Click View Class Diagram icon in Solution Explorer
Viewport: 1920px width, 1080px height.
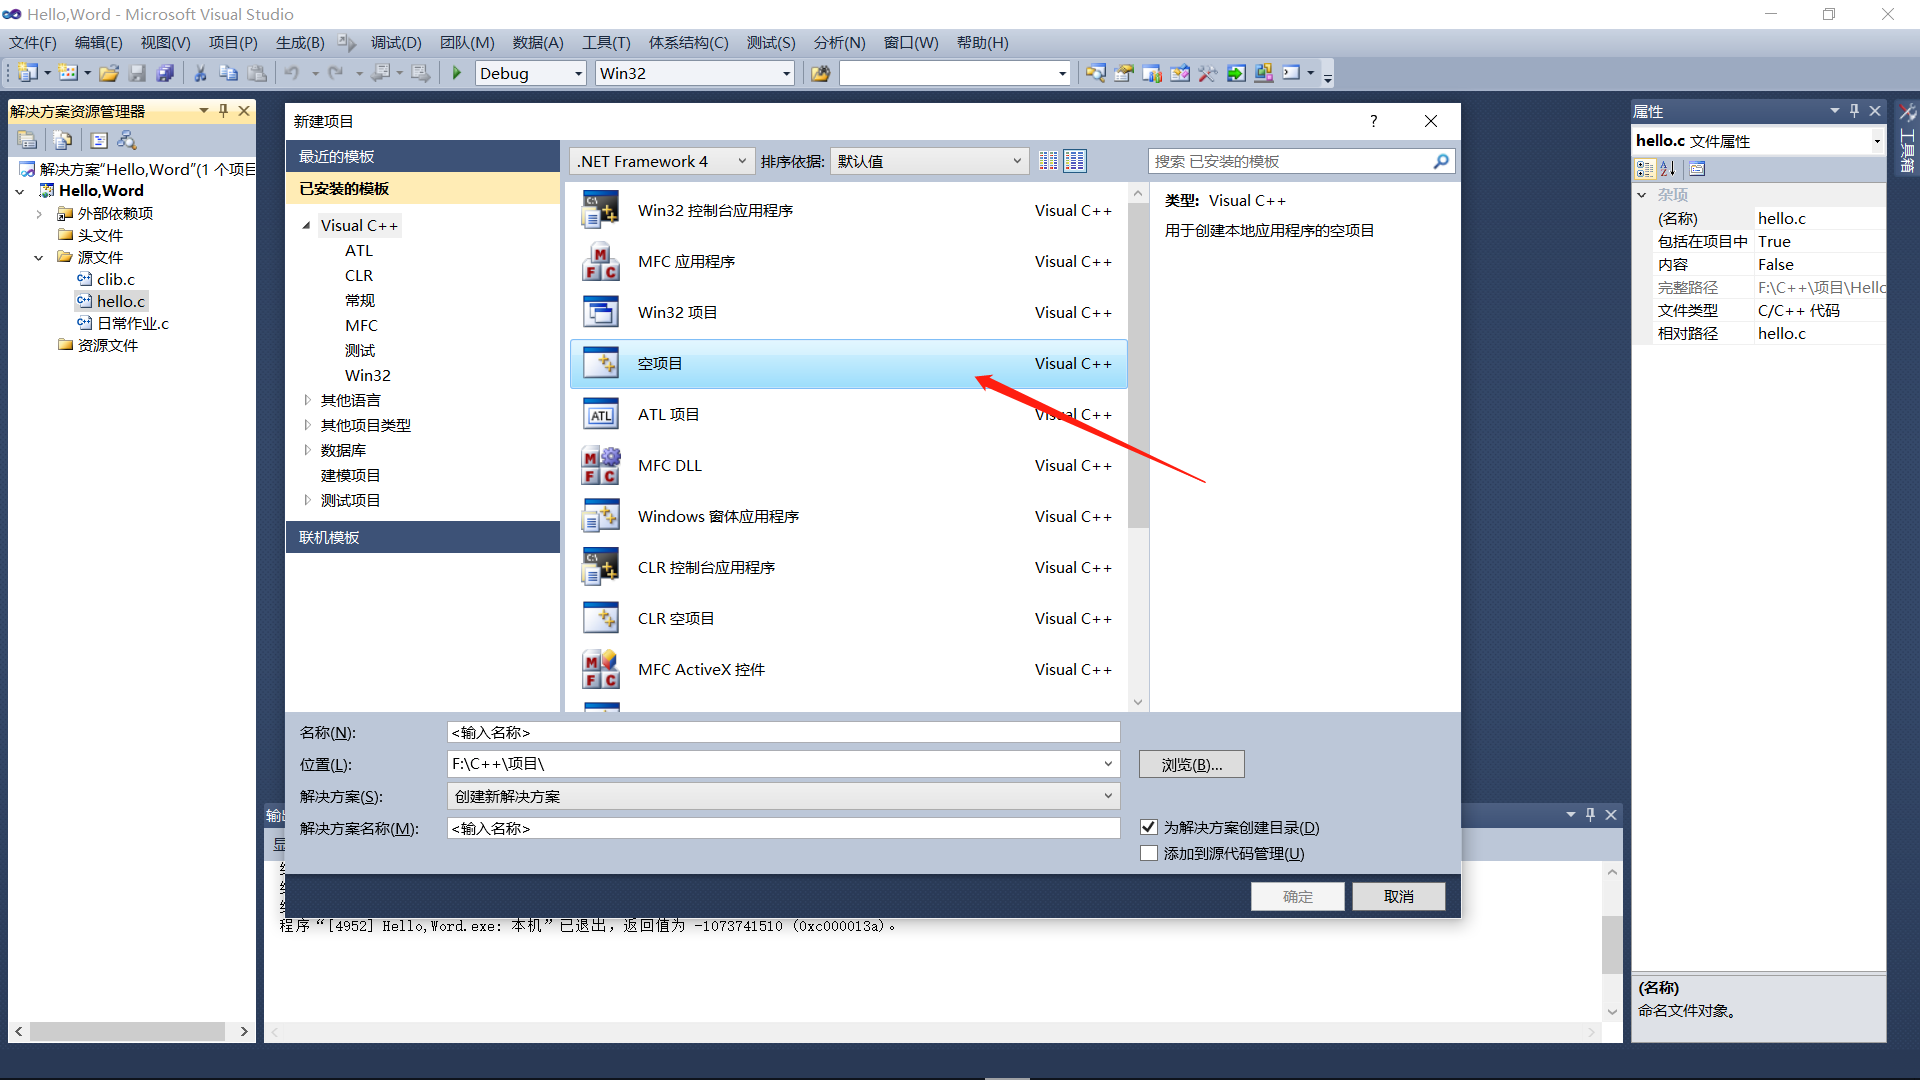click(127, 140)
